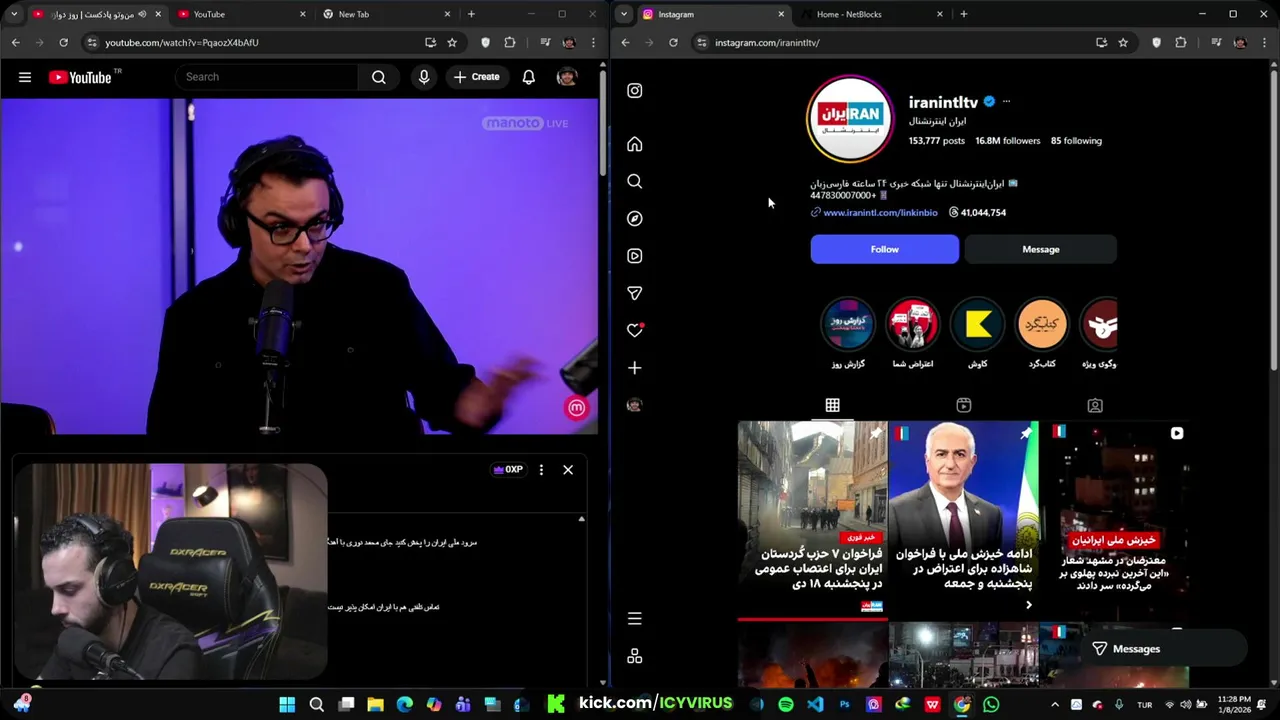
Task: Open YouTube notifications bell
Action: coord(529,77)
